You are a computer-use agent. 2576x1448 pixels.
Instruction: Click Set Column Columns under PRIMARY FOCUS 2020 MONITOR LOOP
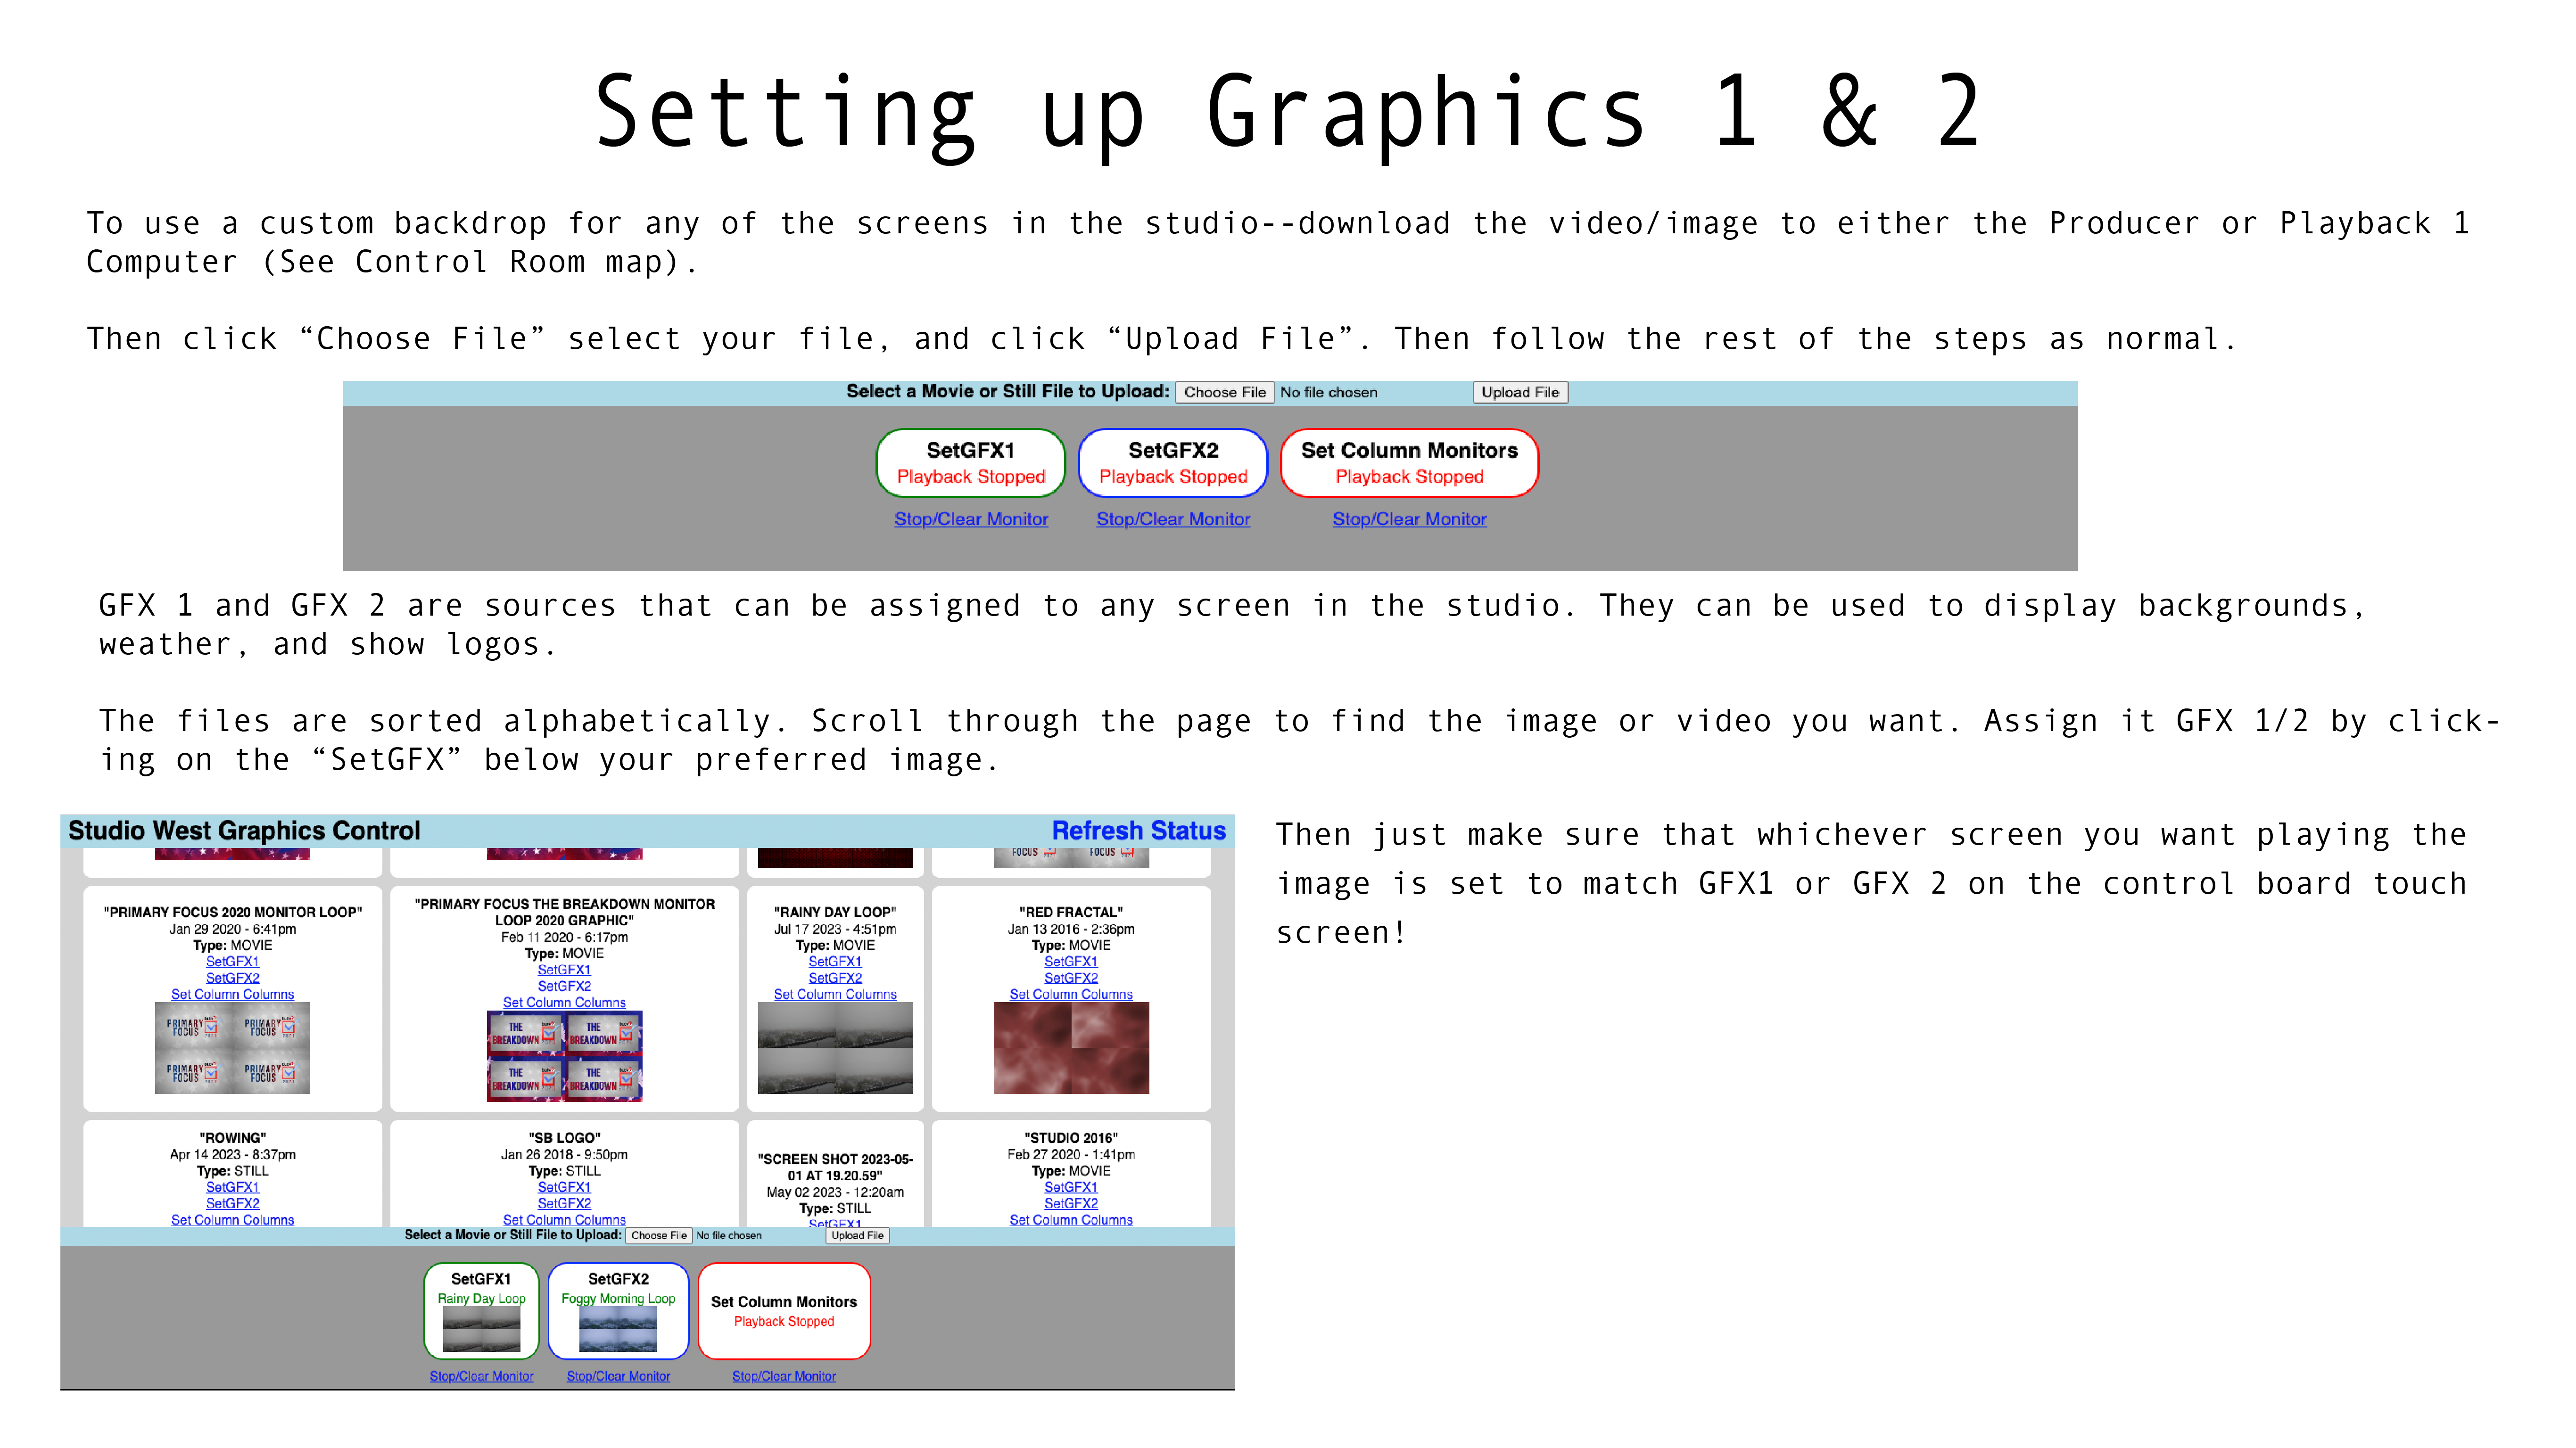click(x=232, y=995)
